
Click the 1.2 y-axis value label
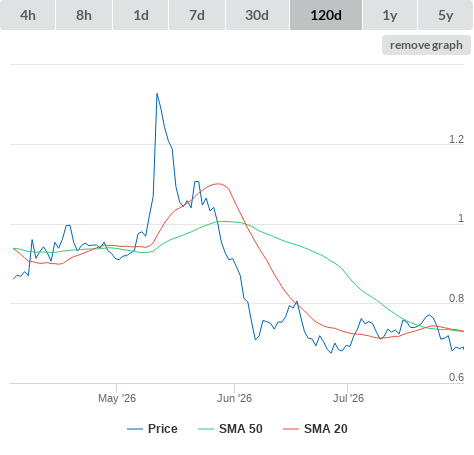coord(456,139)
